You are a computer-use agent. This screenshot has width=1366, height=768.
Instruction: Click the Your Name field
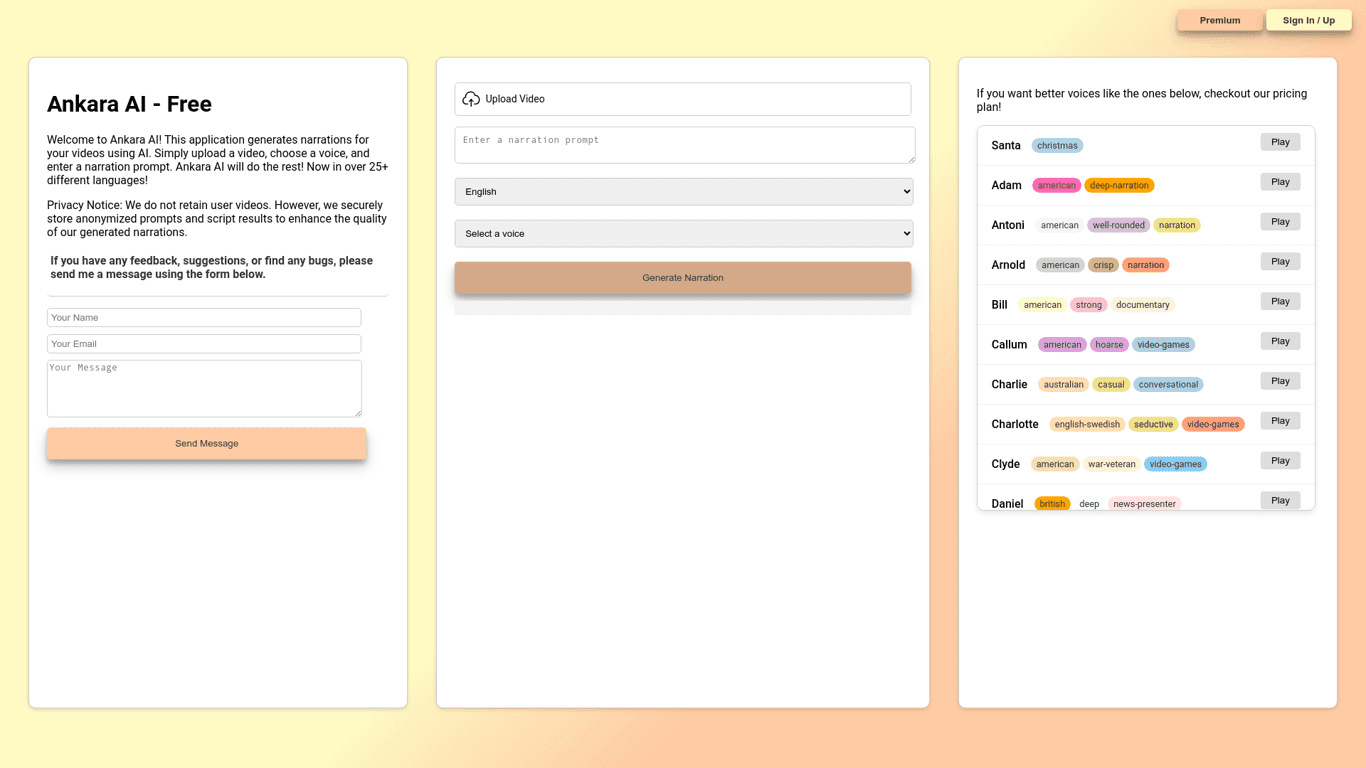coord(204,318)
